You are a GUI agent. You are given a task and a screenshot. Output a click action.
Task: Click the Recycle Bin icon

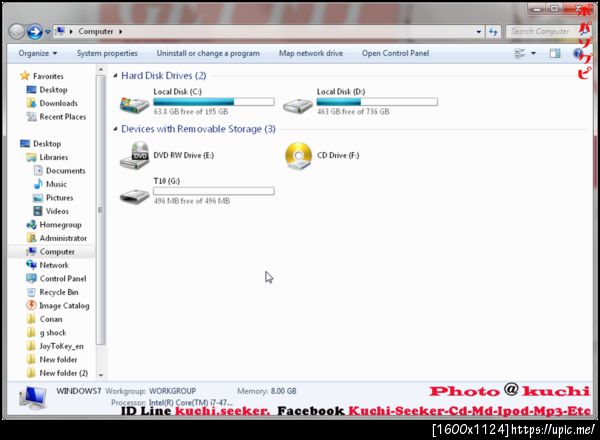point(31,292)
